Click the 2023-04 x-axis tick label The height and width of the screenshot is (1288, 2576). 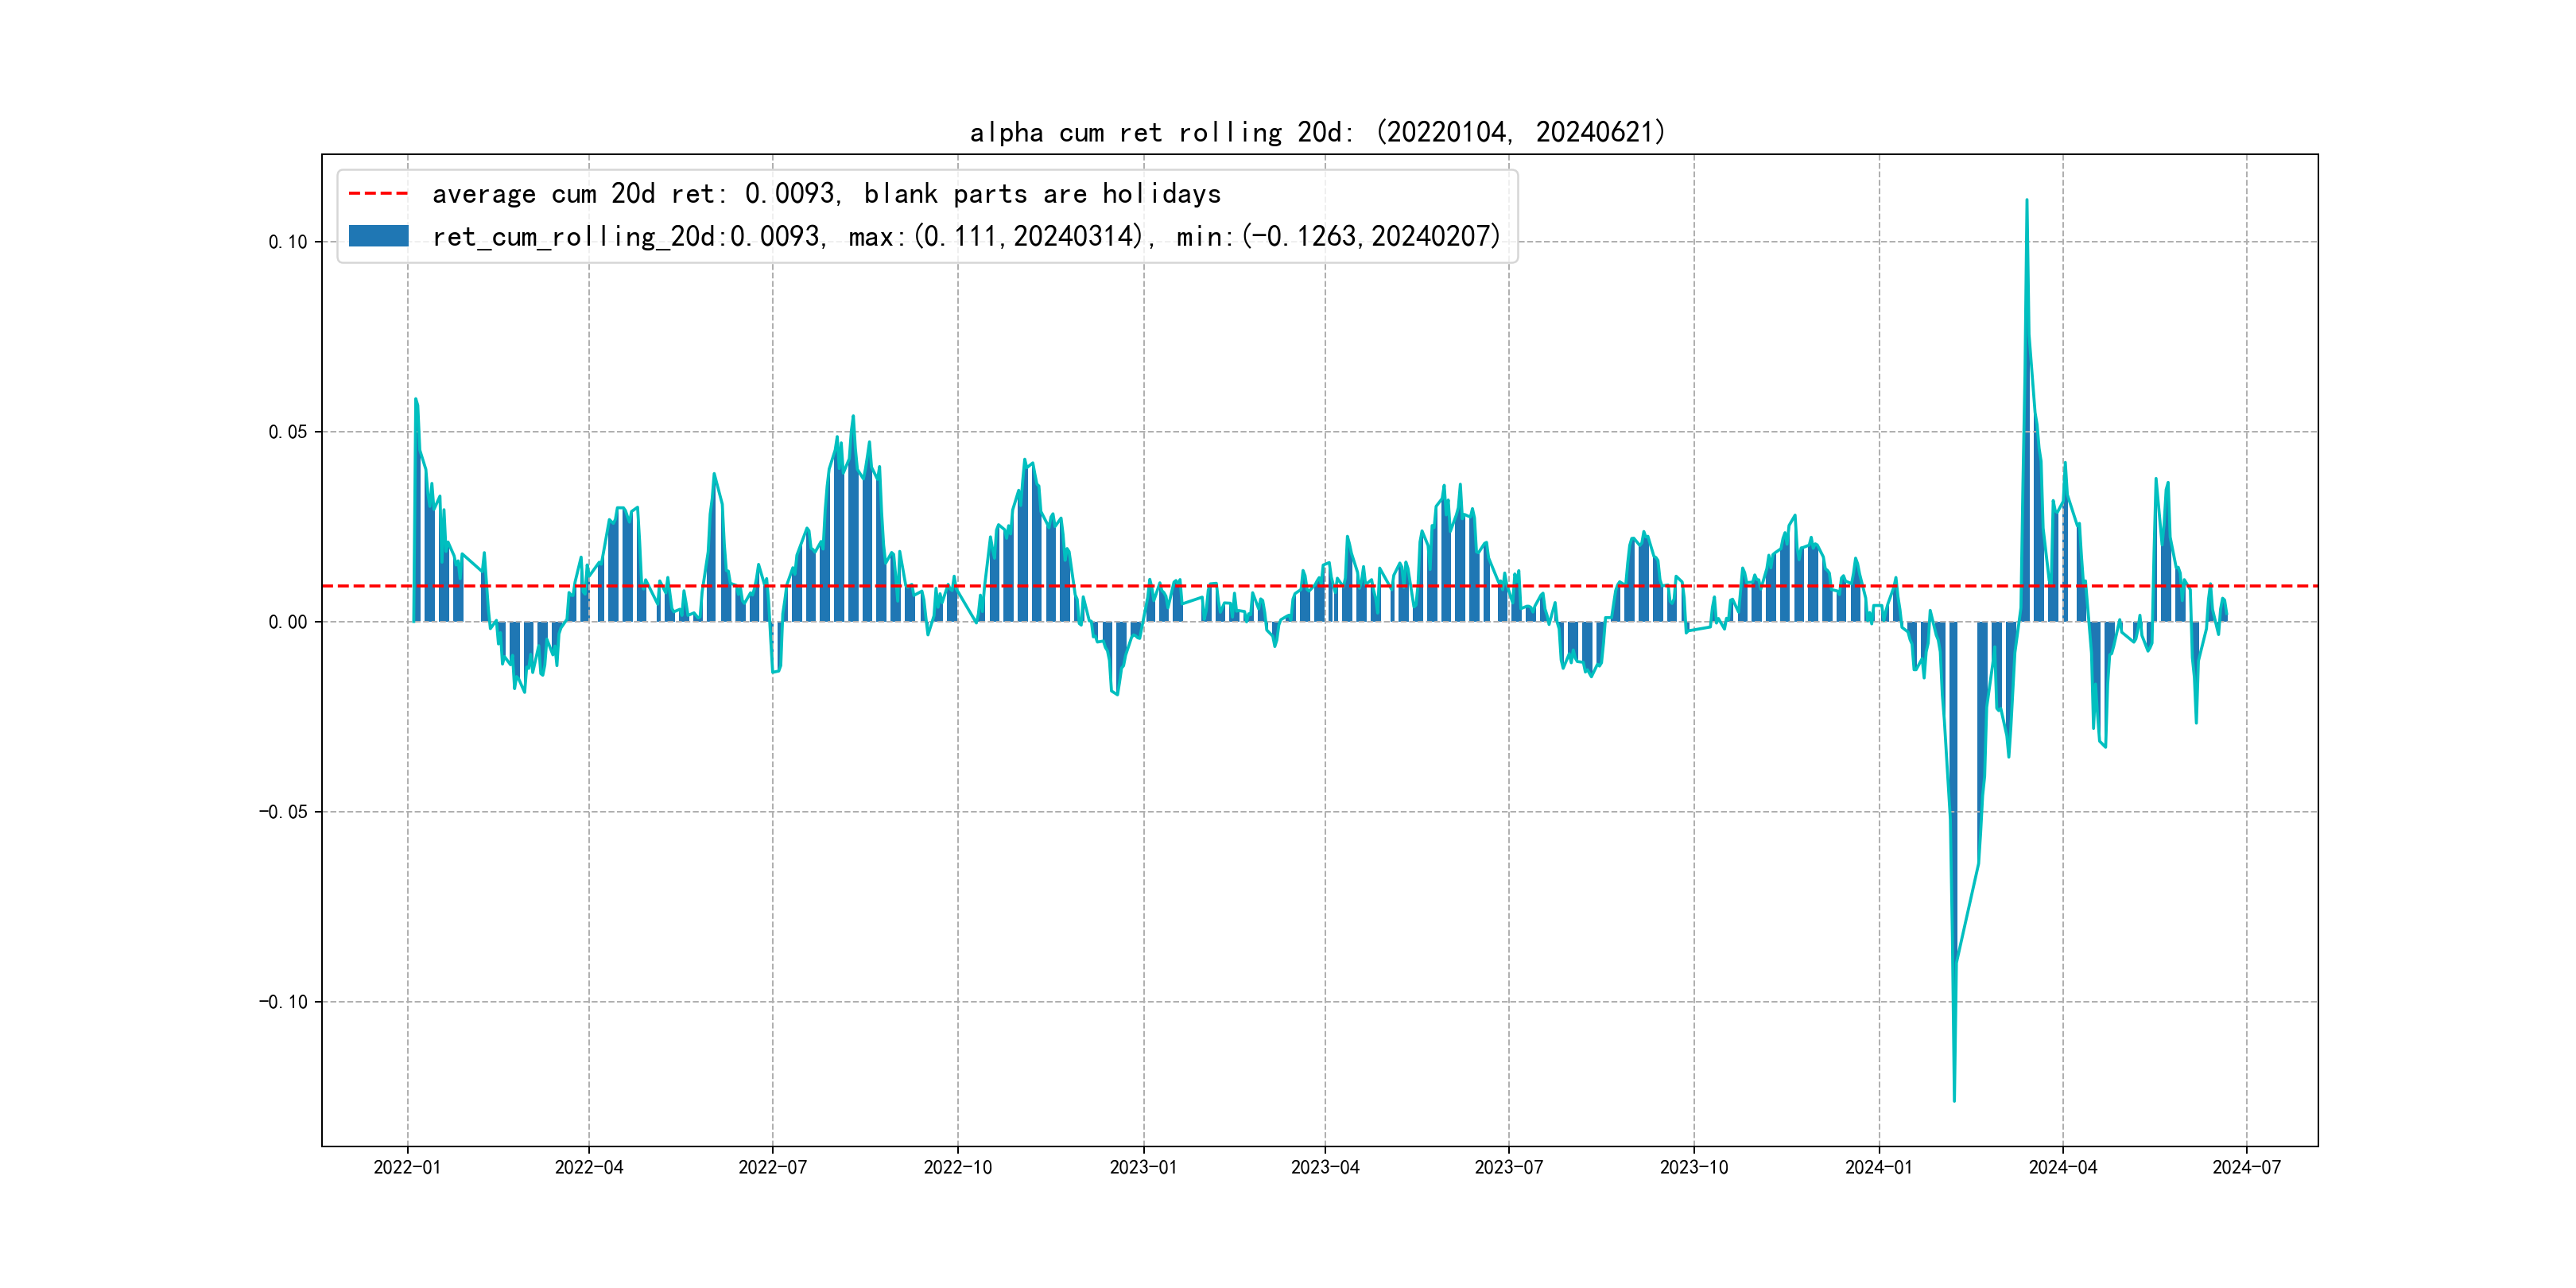point(1325,1167)
